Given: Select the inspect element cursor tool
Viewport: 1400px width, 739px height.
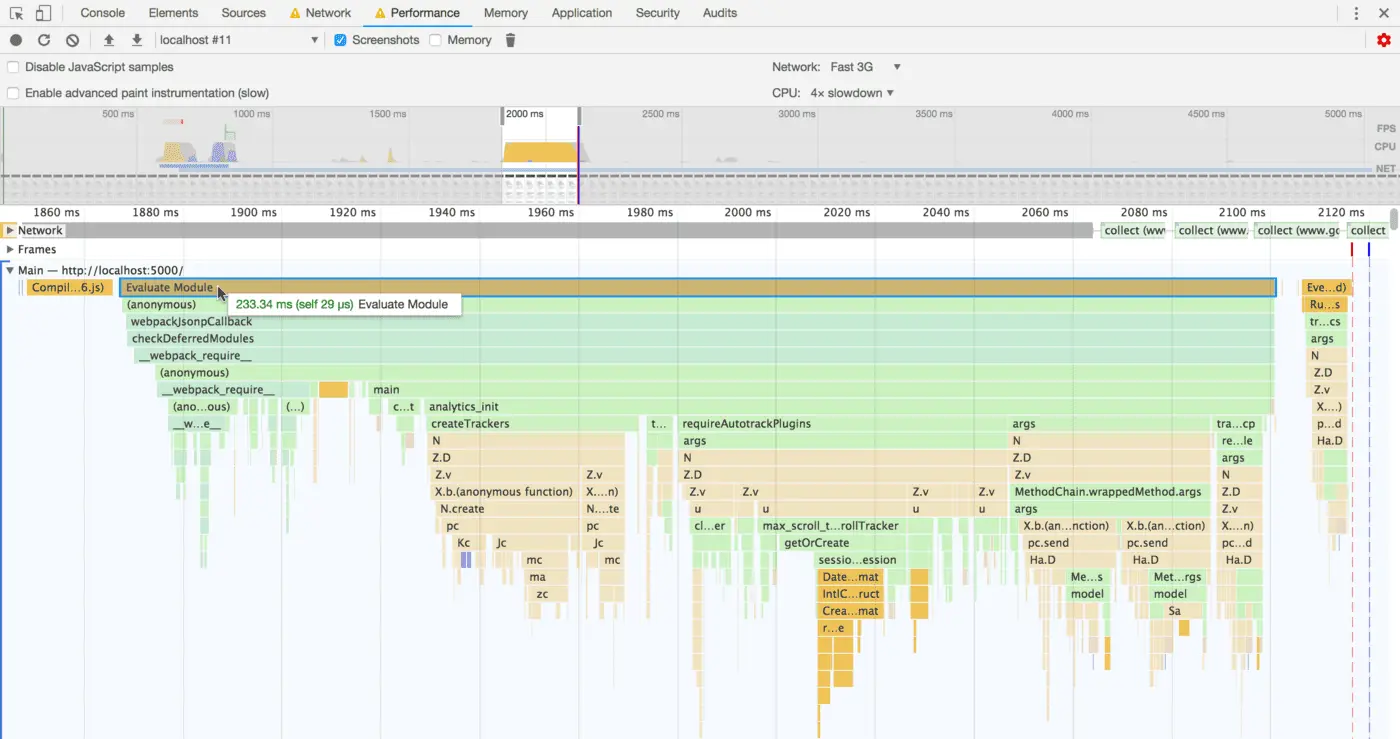Looking at the screenshot, I should (x=16, y=13).
